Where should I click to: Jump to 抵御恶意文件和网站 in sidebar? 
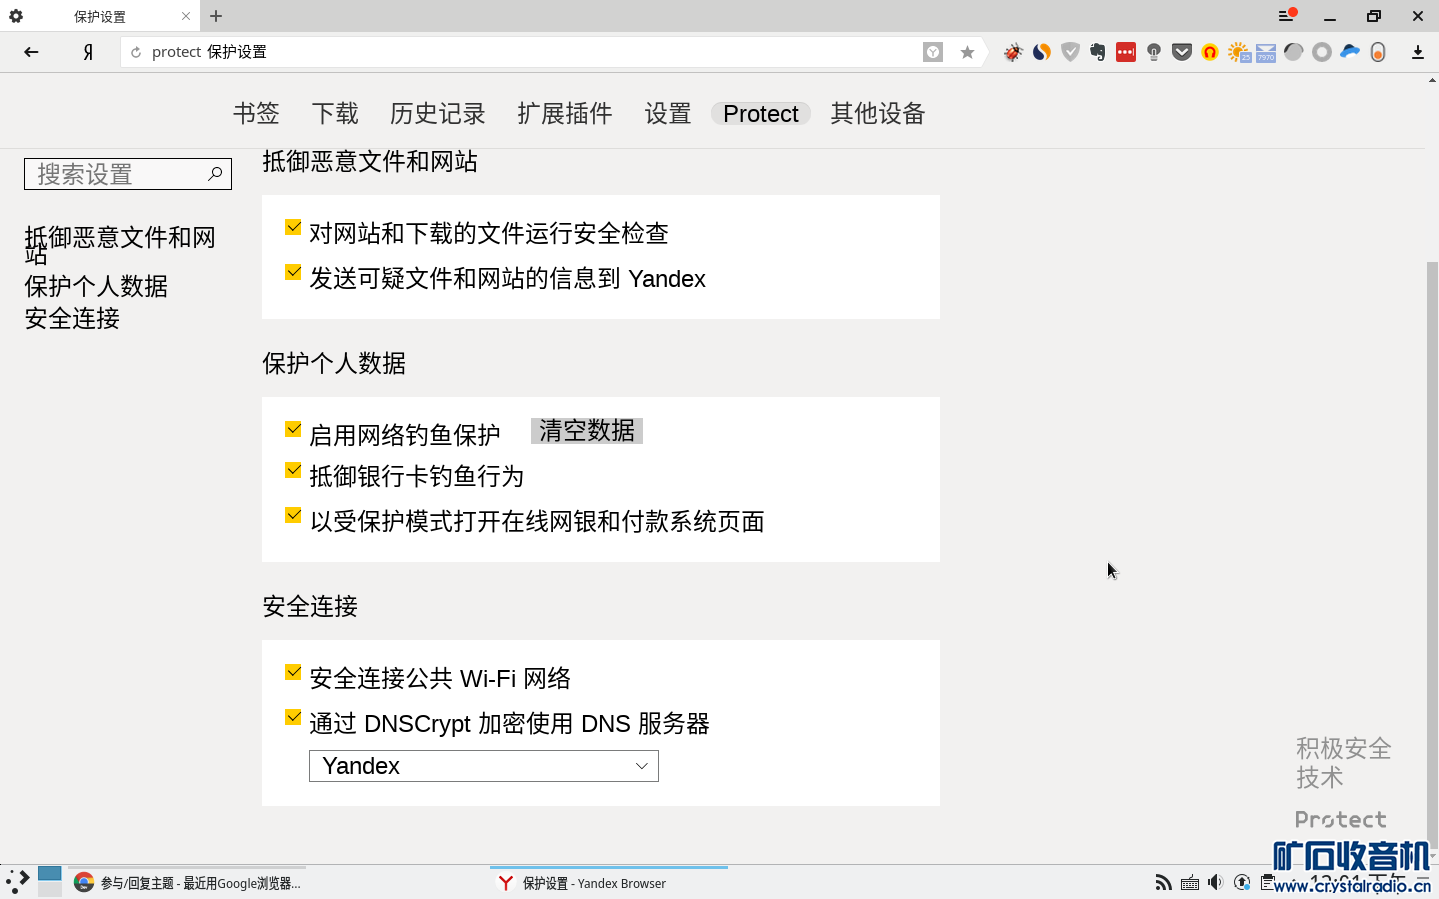tap(120, 245)
